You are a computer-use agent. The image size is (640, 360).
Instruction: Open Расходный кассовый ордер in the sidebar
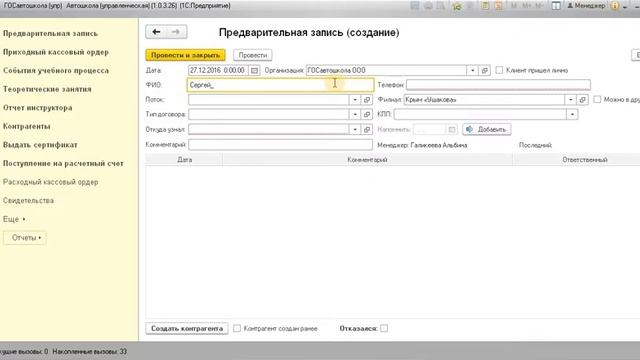51,182
